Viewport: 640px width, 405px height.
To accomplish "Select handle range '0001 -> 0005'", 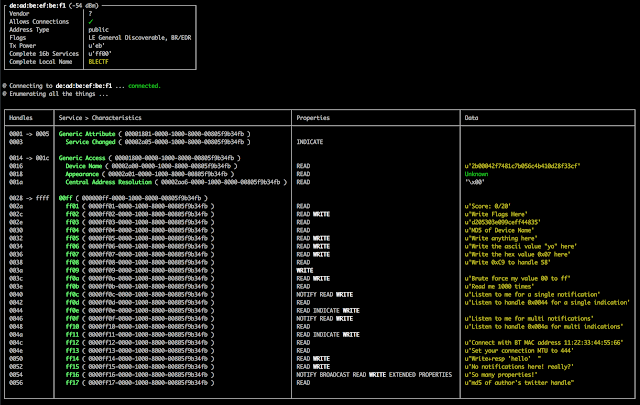I will pyautogui.click(x=29, y=134).
